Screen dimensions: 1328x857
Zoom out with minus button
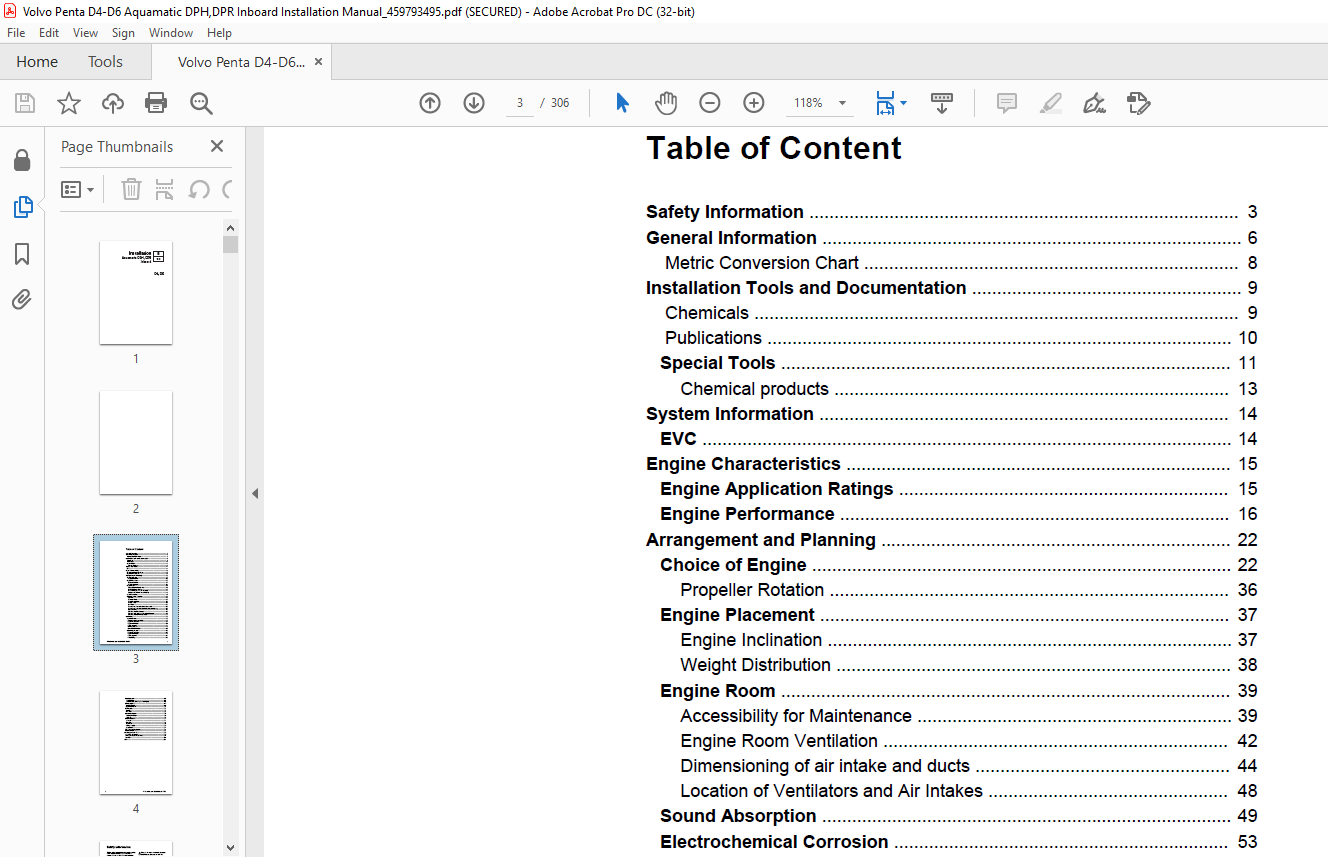tap(710, 103)
